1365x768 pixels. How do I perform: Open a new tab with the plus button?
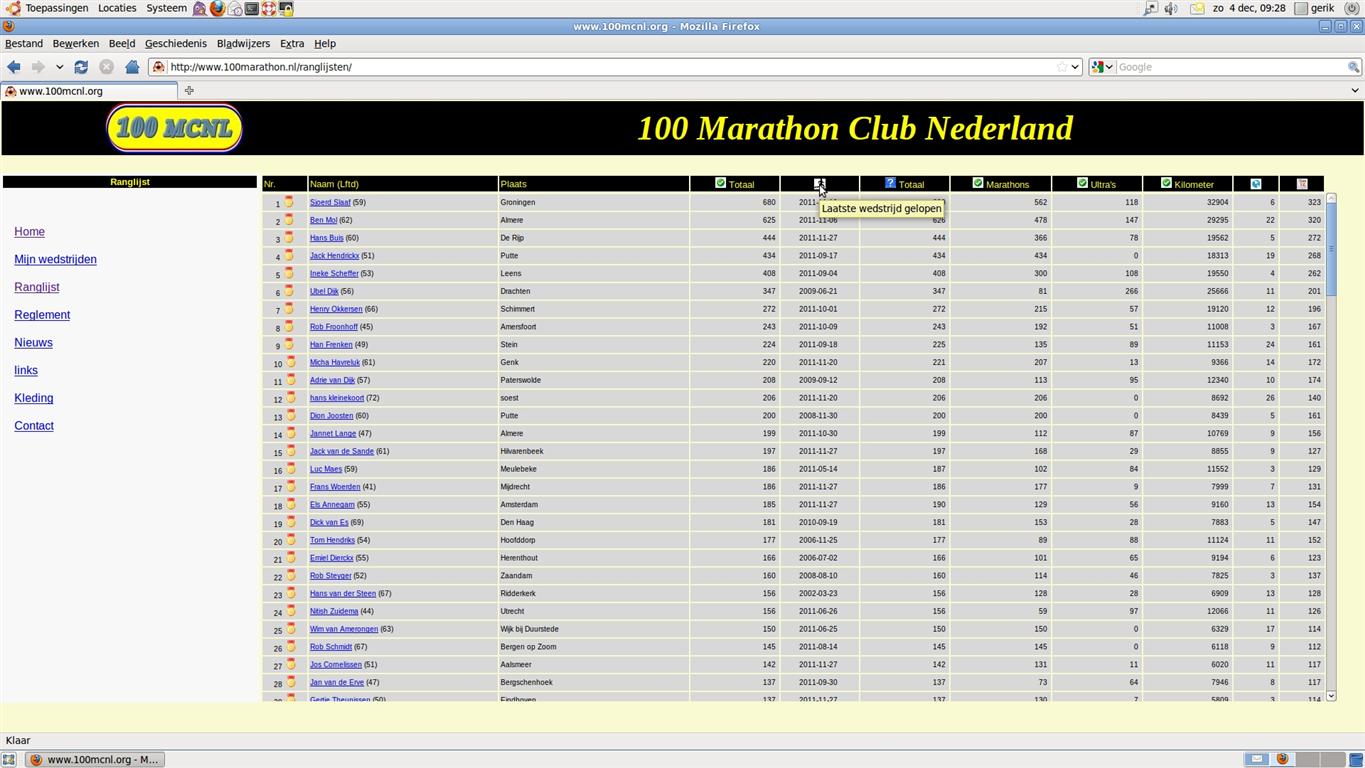click(189, 91)
